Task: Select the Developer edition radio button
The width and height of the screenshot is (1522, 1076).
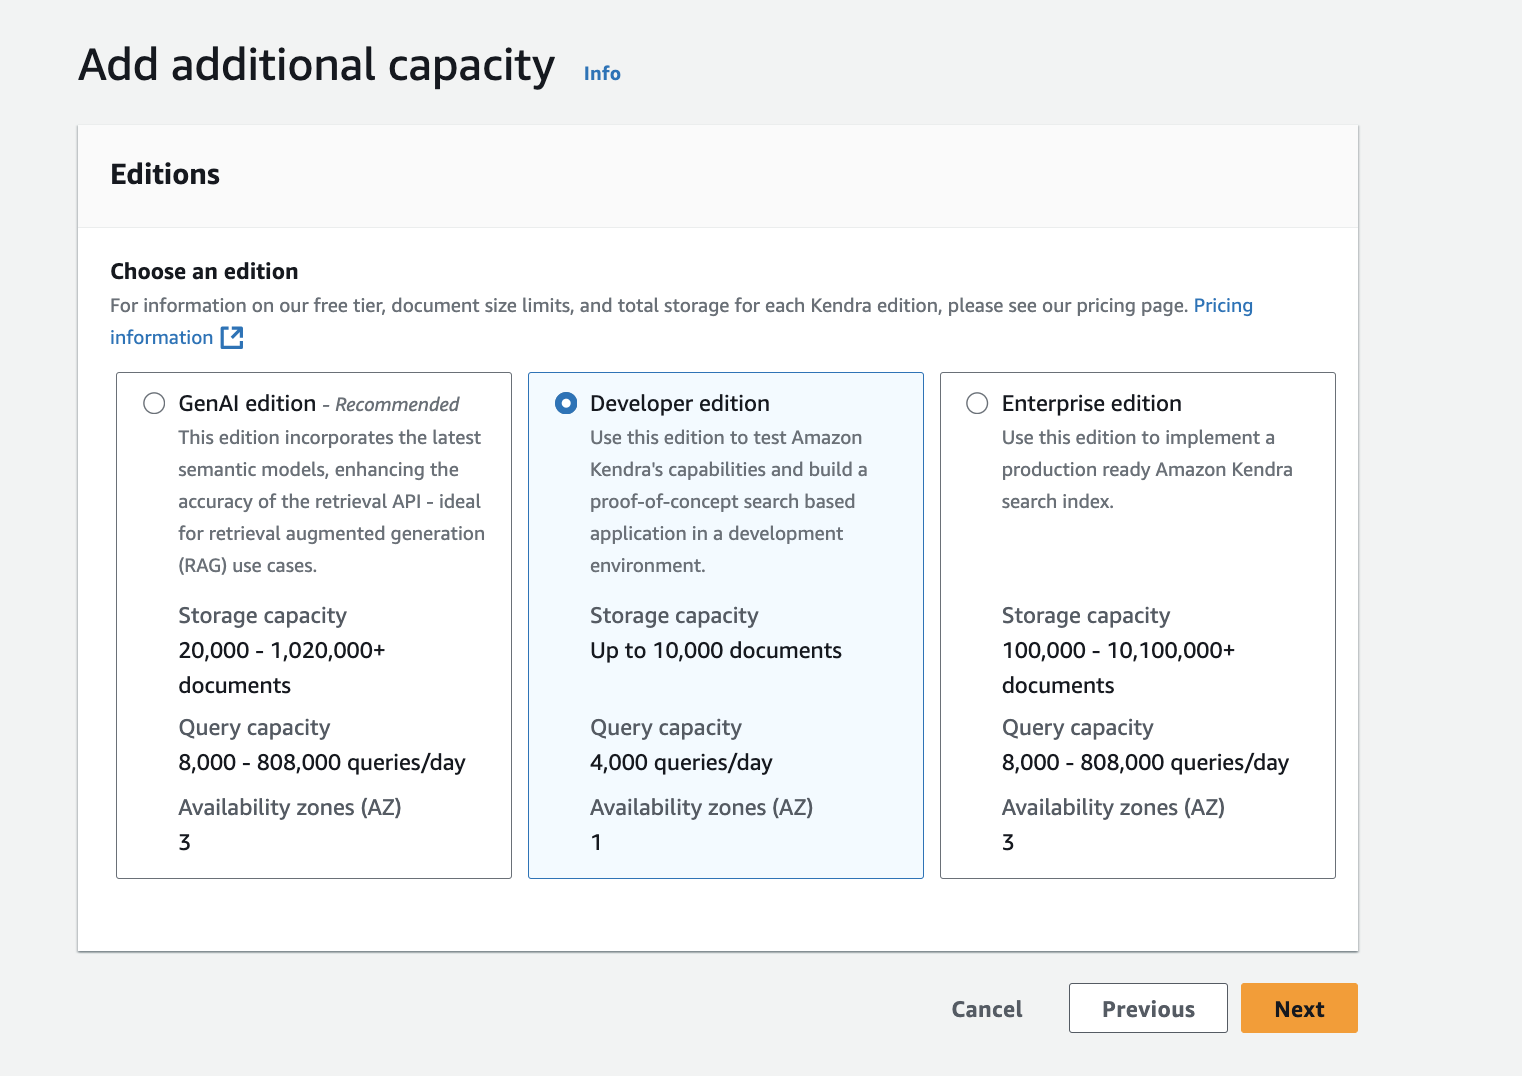Action: pyautogui.click(x=566, y=403)
